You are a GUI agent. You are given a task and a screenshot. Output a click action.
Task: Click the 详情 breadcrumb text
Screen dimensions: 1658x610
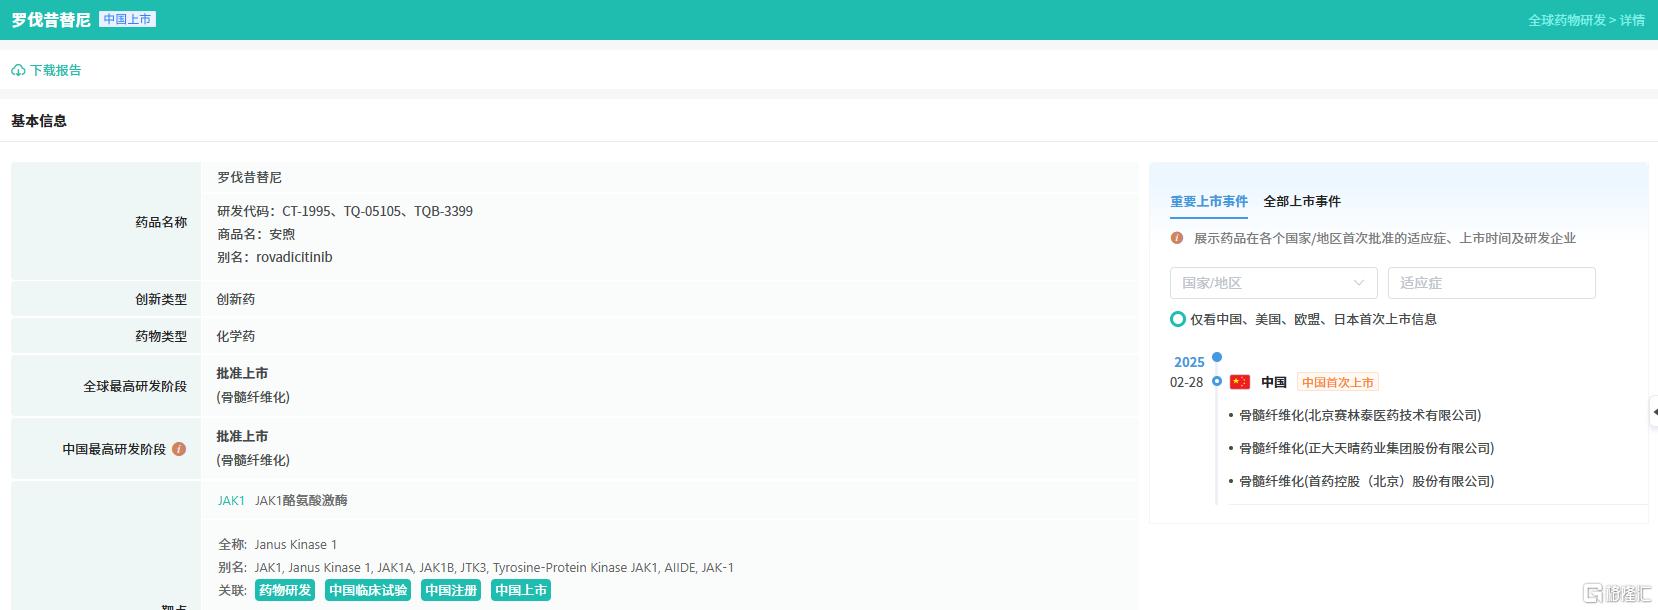pos(1632,20)
